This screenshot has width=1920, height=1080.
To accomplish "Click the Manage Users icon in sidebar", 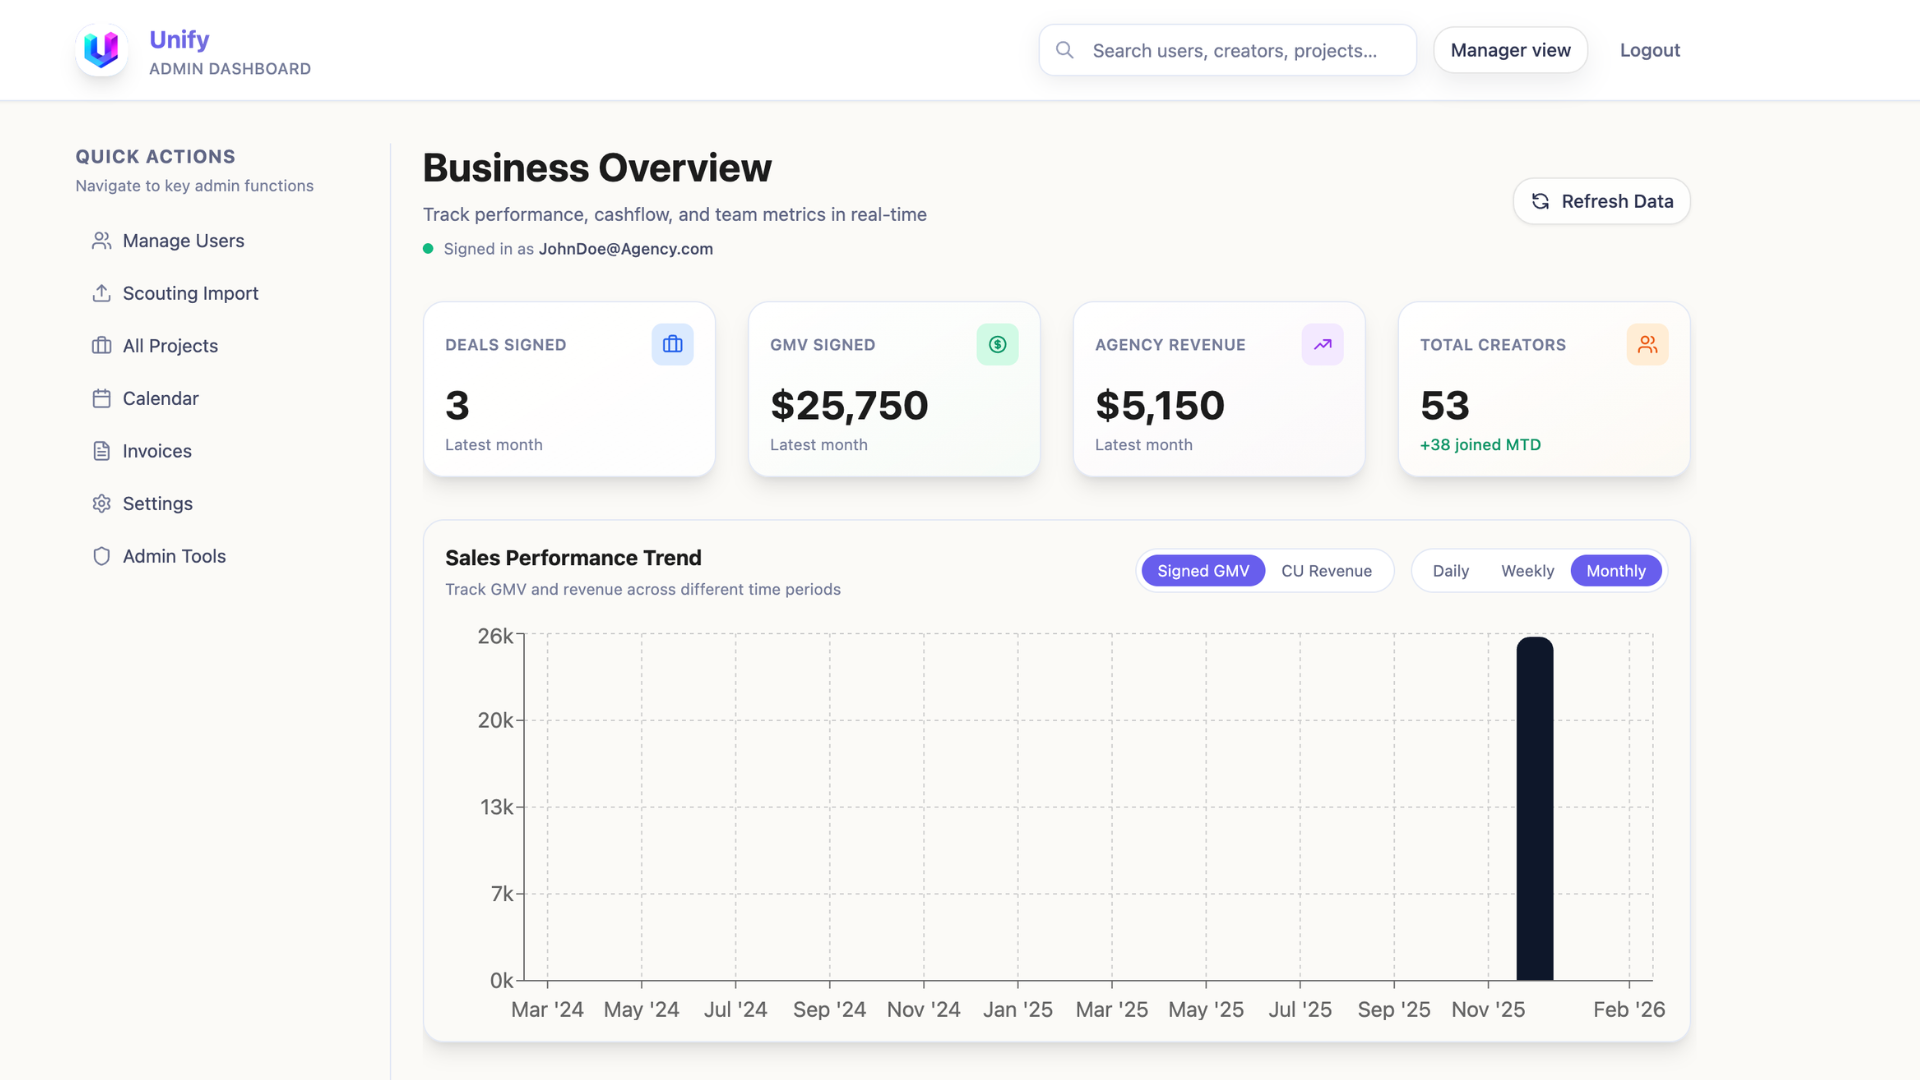I will pos(102,240).
